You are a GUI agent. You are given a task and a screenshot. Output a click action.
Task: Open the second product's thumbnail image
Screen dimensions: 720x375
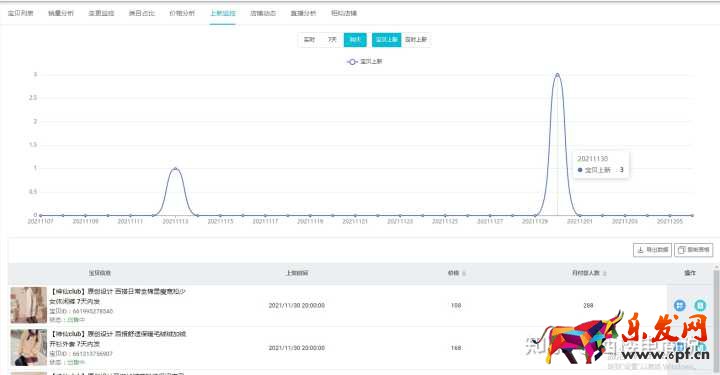[x=28, y=347]
